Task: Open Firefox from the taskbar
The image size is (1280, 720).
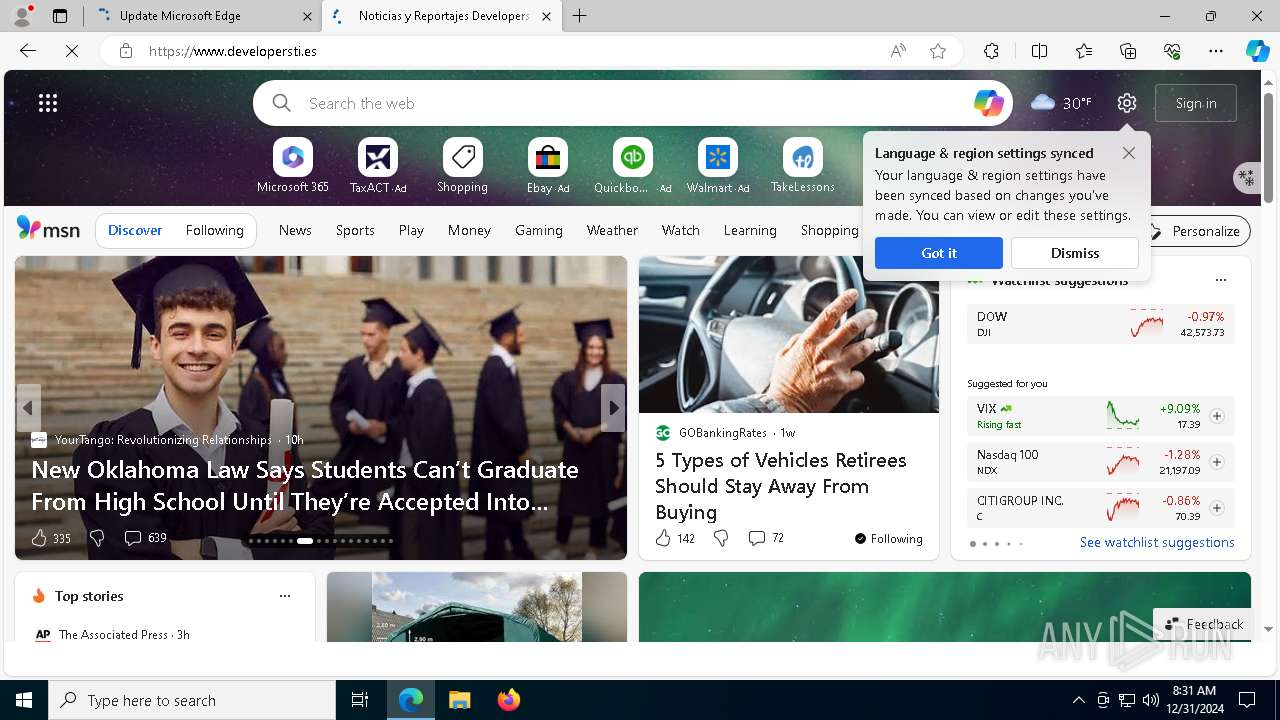Action: tap(508, 700)
